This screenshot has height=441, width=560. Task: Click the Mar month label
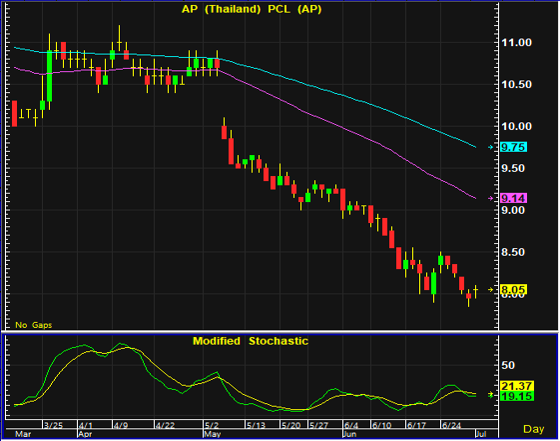coord(23,434)
